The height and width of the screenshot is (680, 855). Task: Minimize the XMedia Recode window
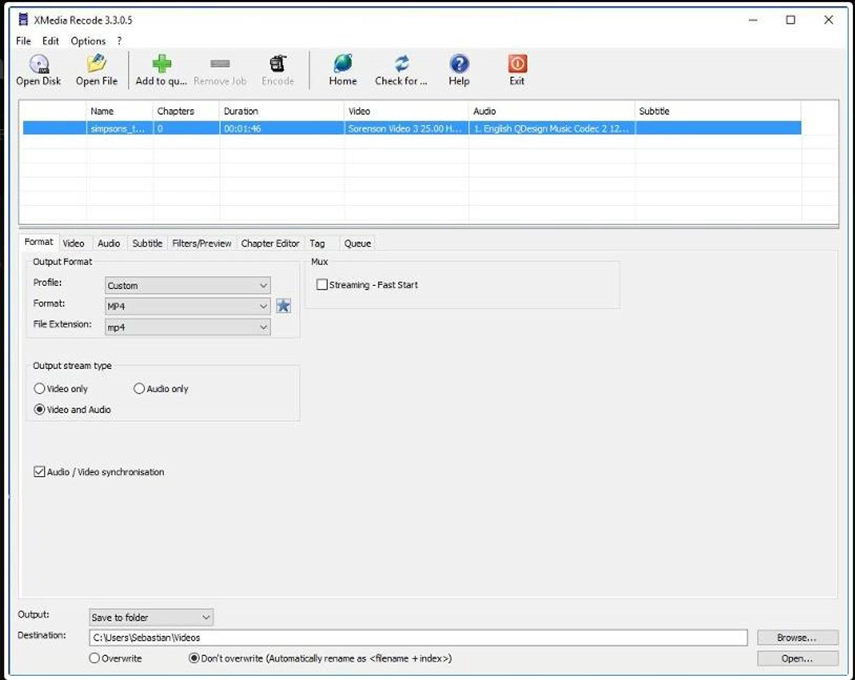[753, 20]
